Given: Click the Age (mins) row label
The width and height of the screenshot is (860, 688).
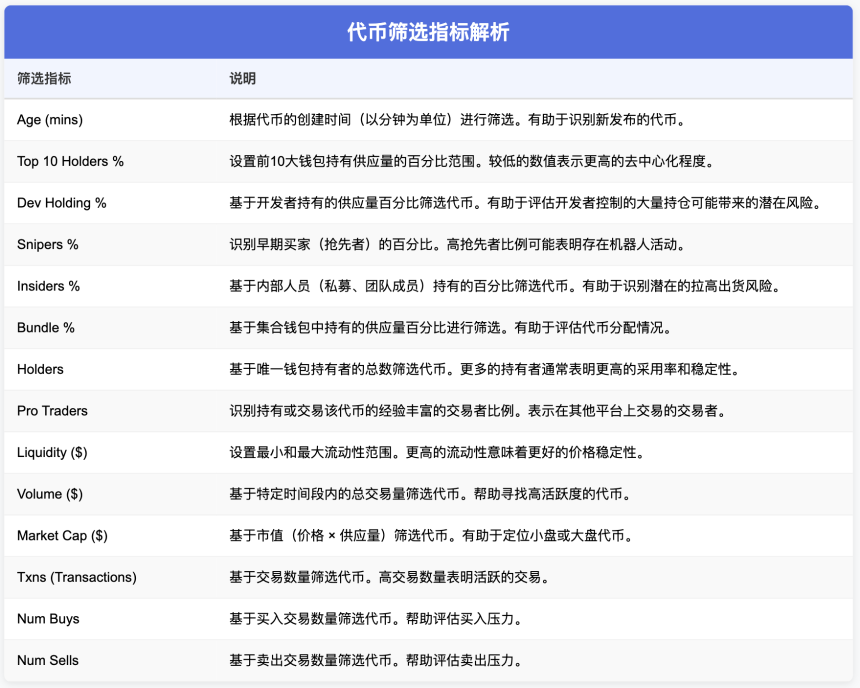Looking at the screenshot, I should [48, 119].
